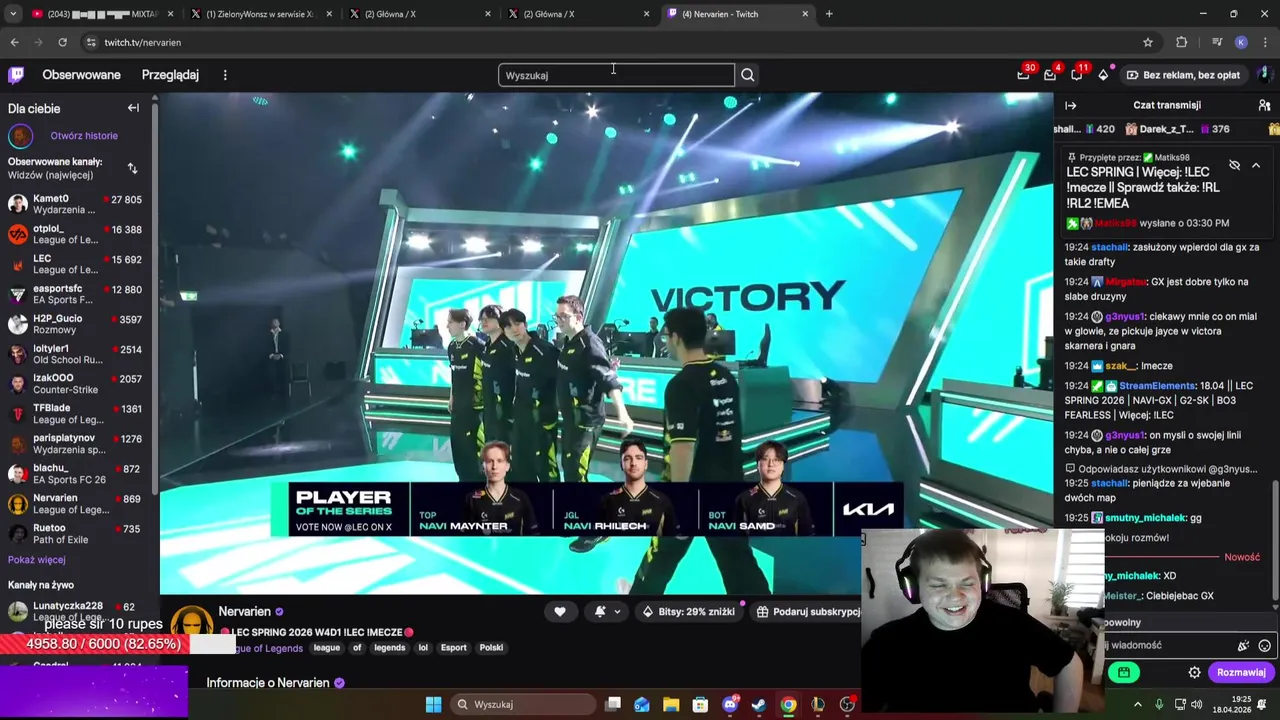
Task: Open File Explorer from the taskbar
Action: [671, 704]
